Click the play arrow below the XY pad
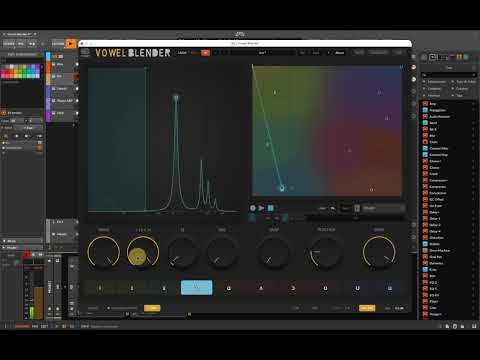 (x=261, y=208)
